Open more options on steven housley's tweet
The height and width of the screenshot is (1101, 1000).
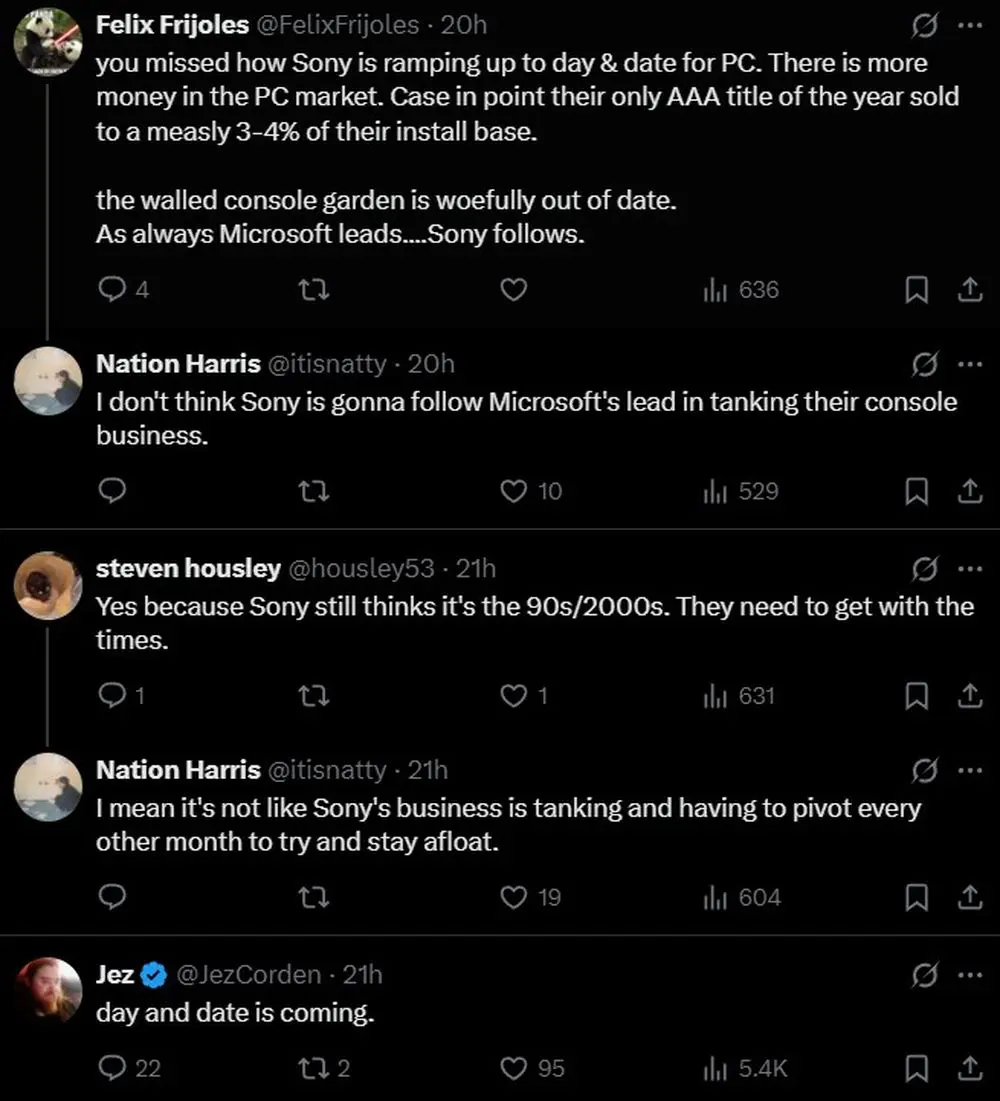pyautogui.click(x=970, y=569)
